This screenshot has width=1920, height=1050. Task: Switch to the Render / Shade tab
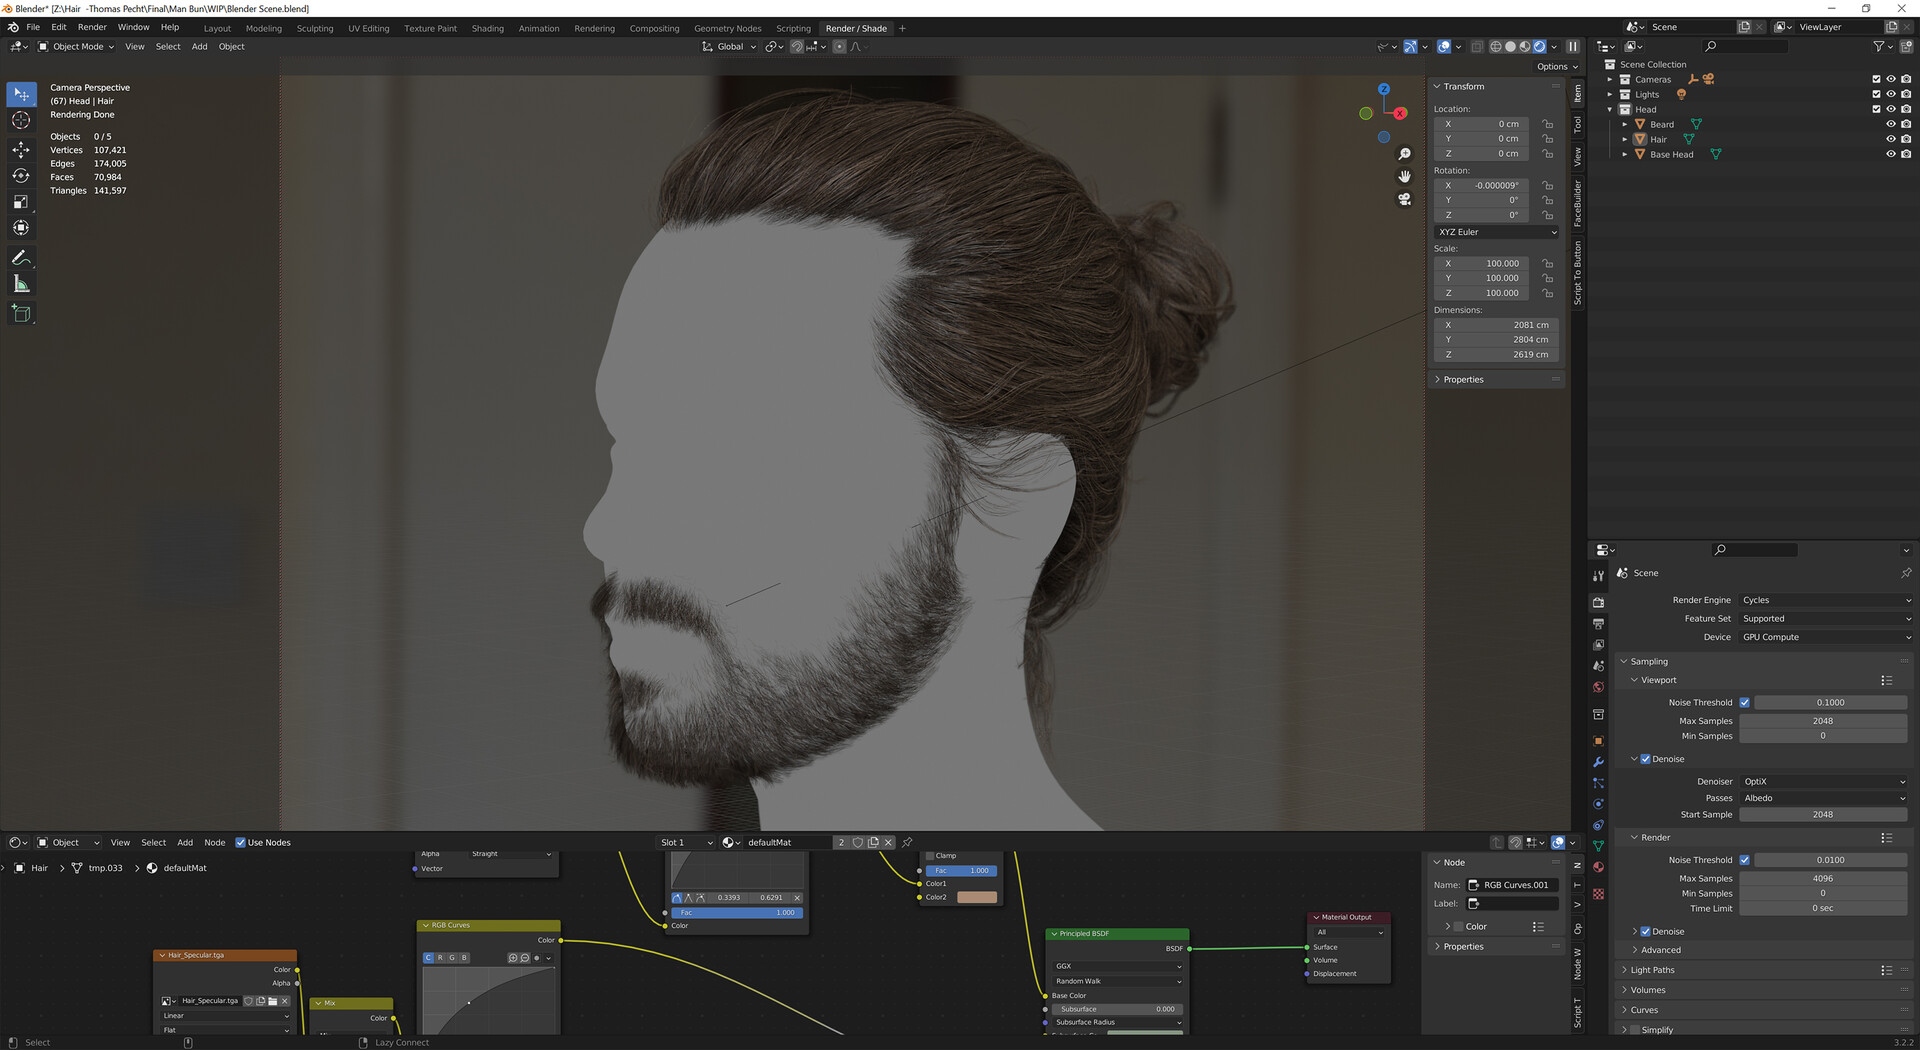(x=855, y=28)
